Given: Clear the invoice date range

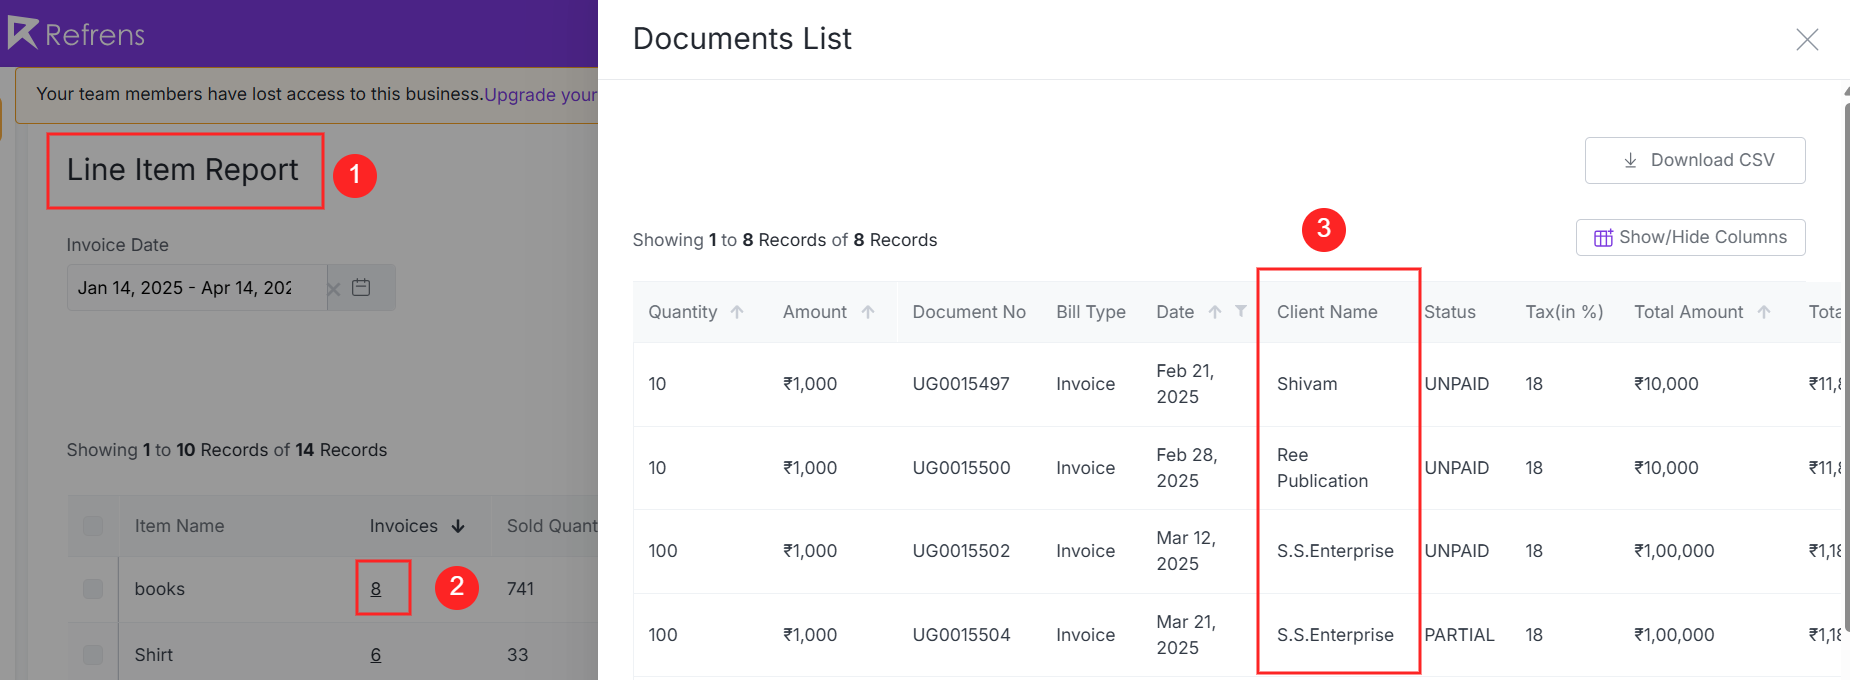Looking at the screenshot, I should (334, 288).
